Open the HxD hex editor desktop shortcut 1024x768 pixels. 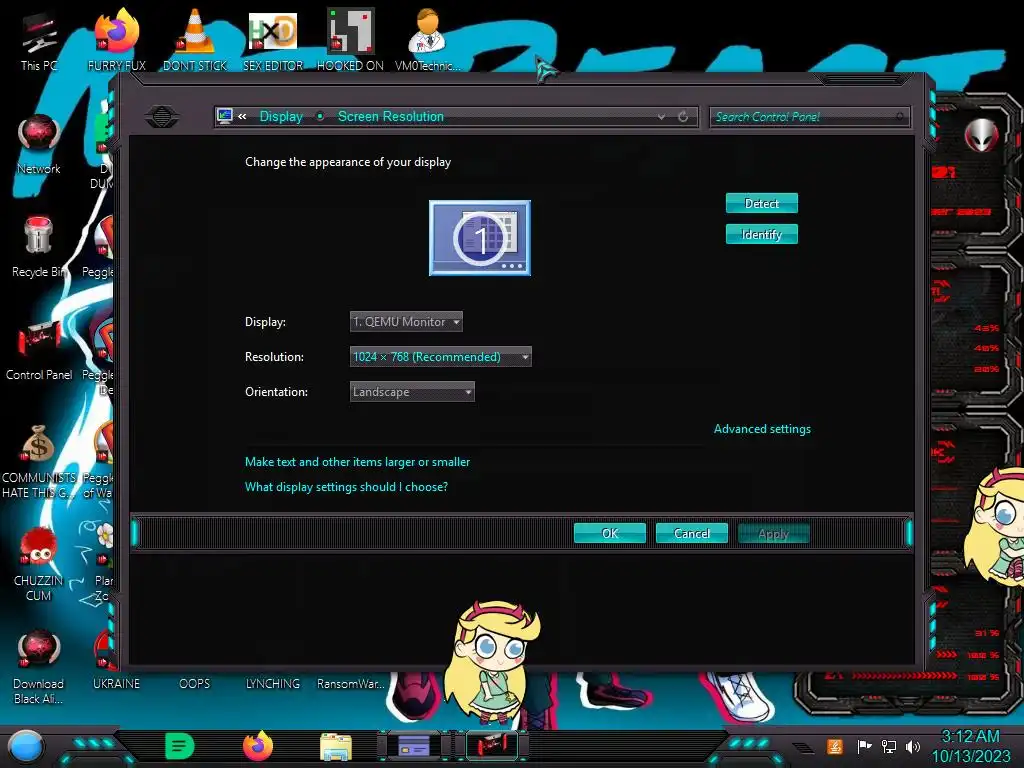point(272,39)
